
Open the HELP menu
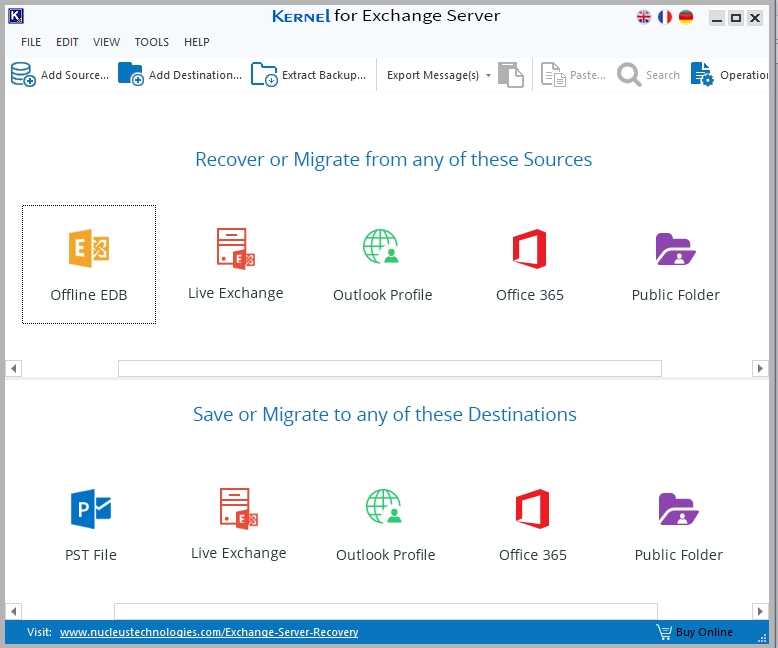(x=196, y=42)
